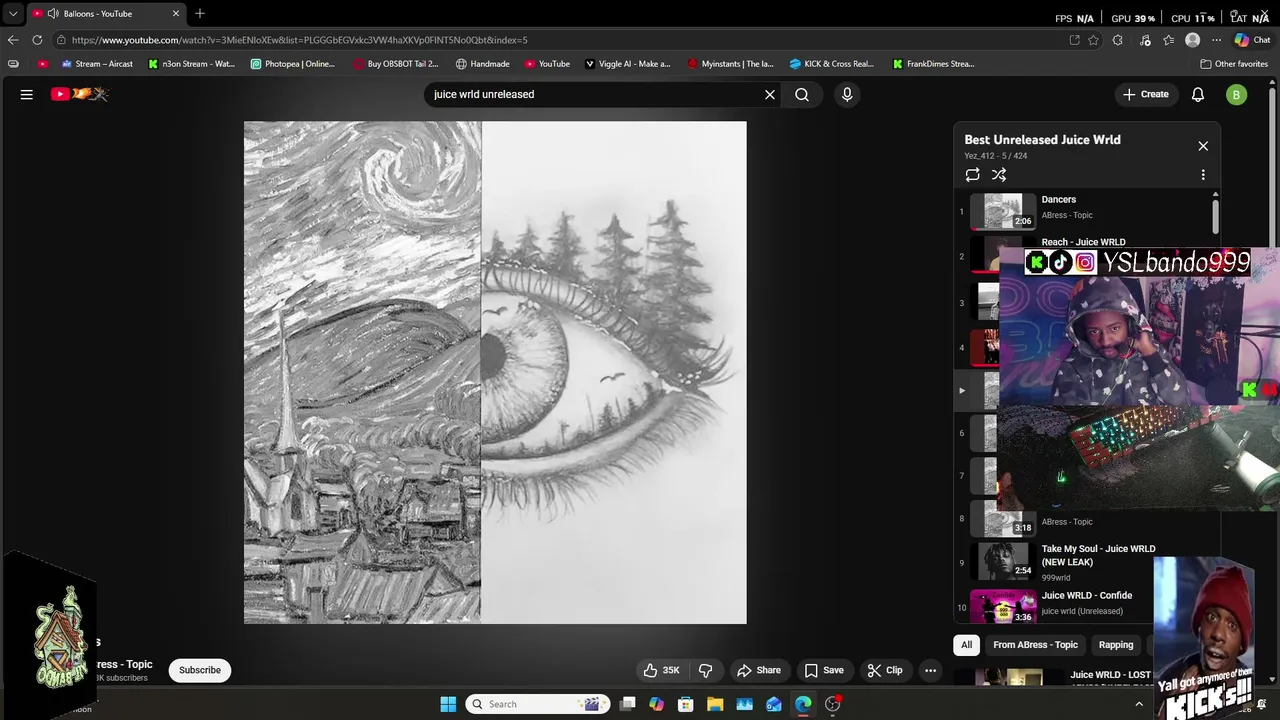Image resolution: width=1280 pixels, height=720 pixels.
Task: Save the video to a playlist
Action: click(824, 670)
